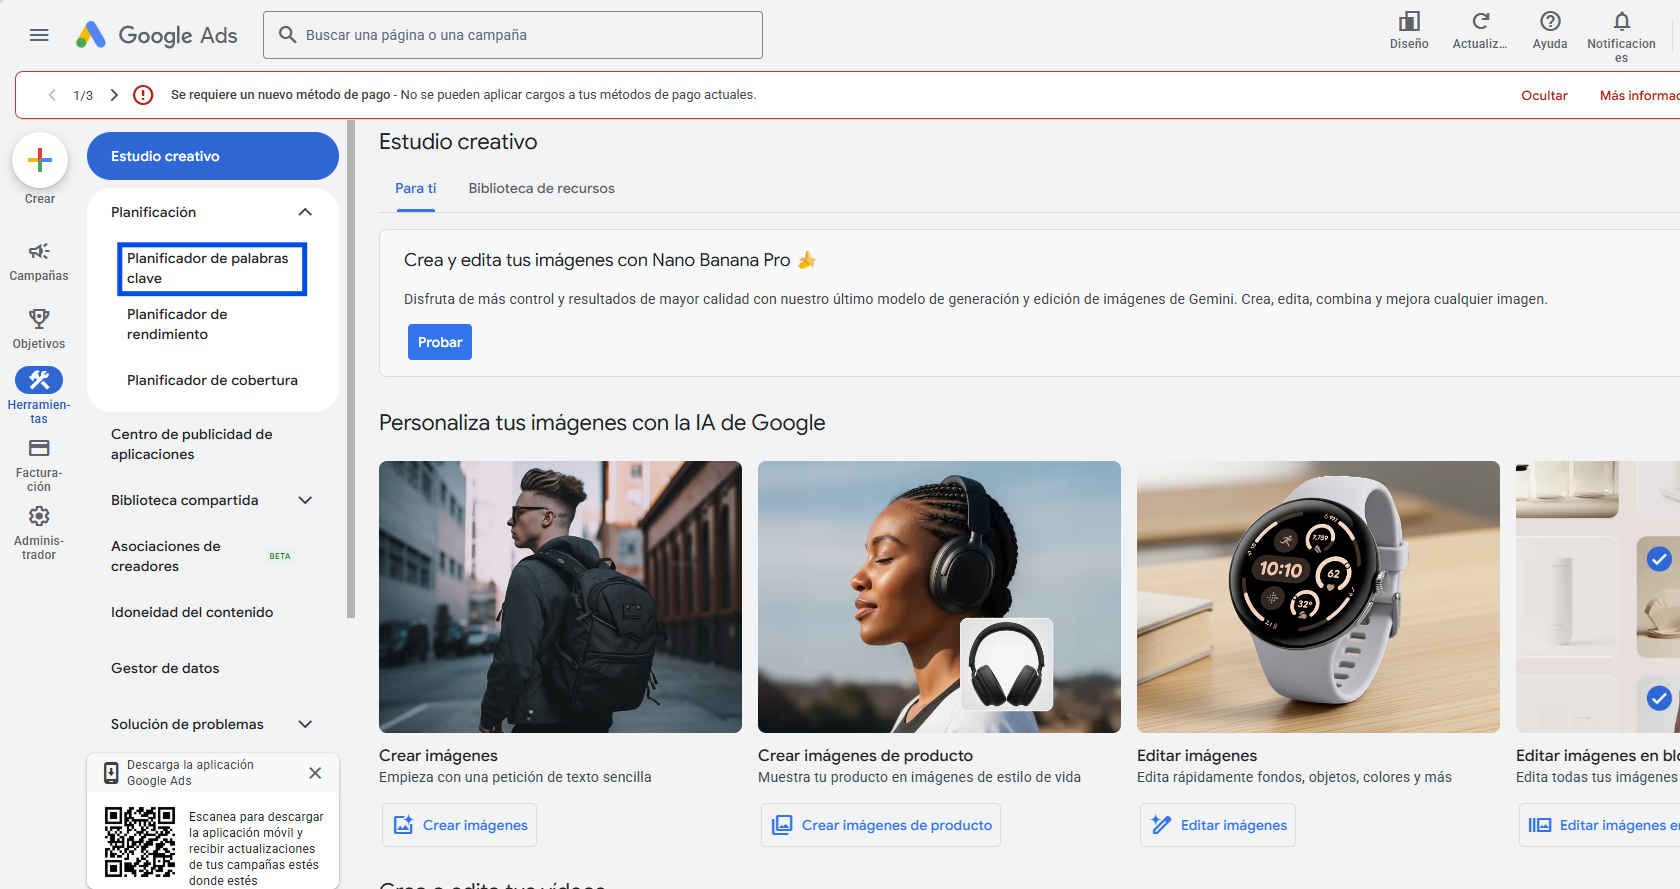Expand the Solución de problemas section
The width and height of the screenshot is (1680, 889).
[x=305, y=724]
